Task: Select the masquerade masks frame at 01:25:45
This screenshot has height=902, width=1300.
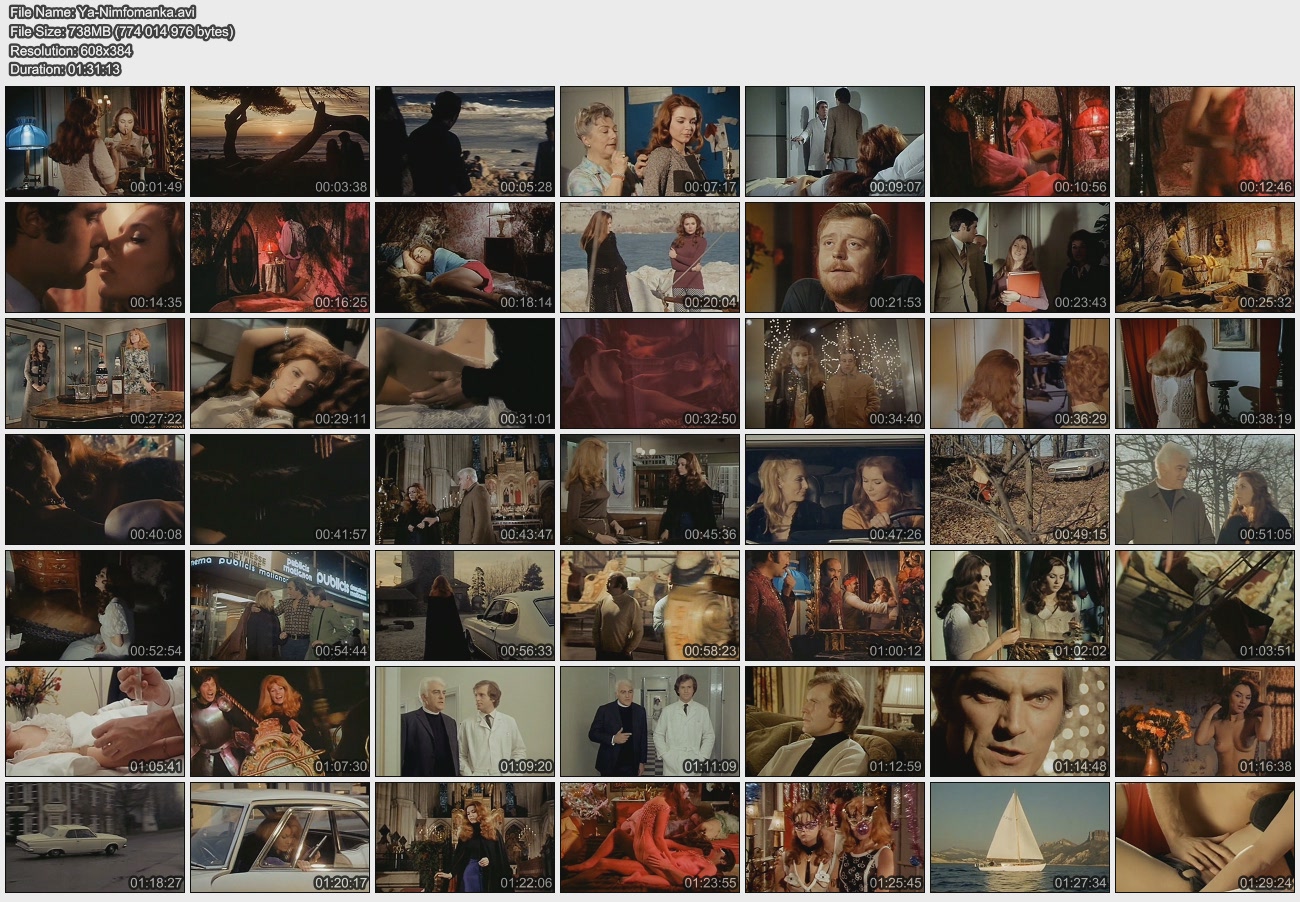Action: 835,837
